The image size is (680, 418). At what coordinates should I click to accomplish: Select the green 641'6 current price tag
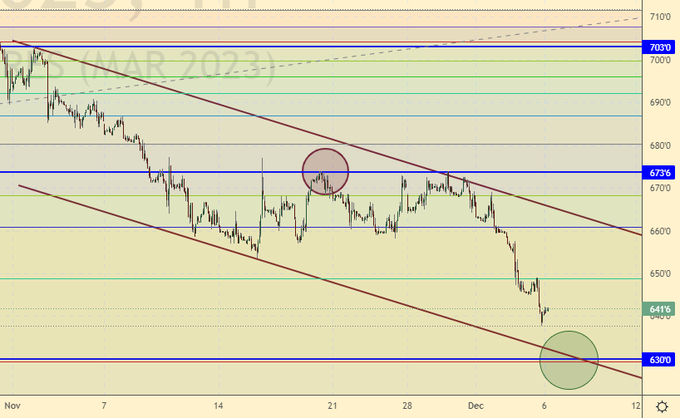[x=660, y=309]
